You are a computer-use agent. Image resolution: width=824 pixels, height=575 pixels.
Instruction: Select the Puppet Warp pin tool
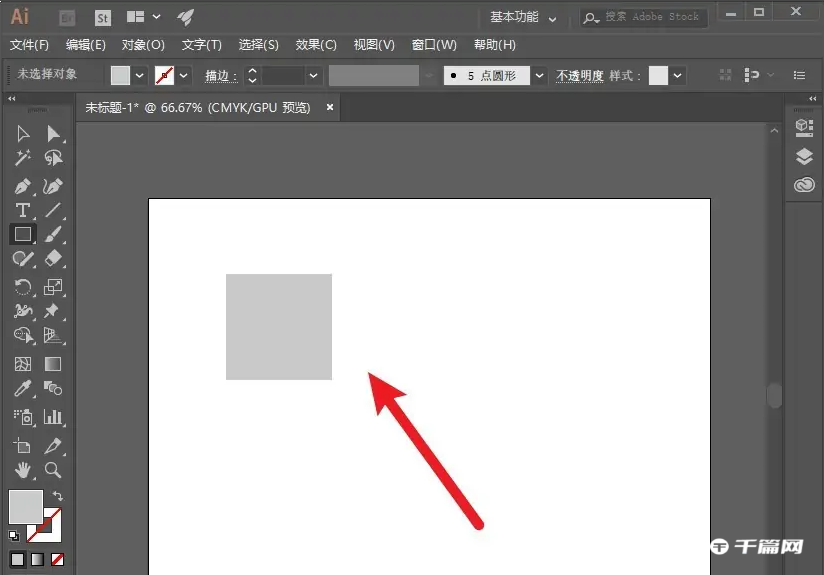pos(52,311)
